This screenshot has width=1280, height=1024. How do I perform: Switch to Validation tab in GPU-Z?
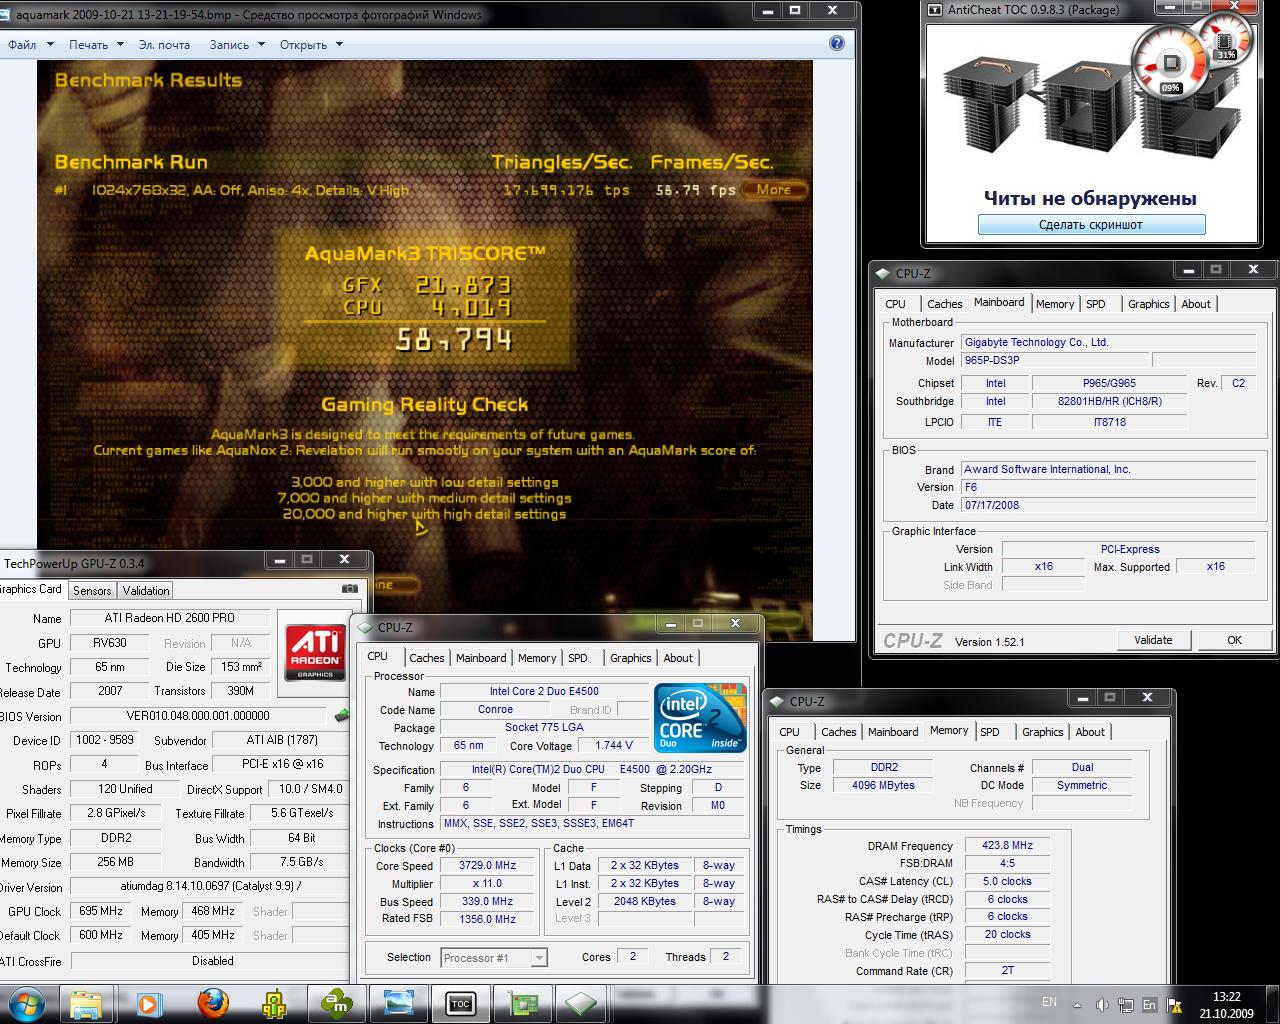pyautogui.click(x=146, y=591)
